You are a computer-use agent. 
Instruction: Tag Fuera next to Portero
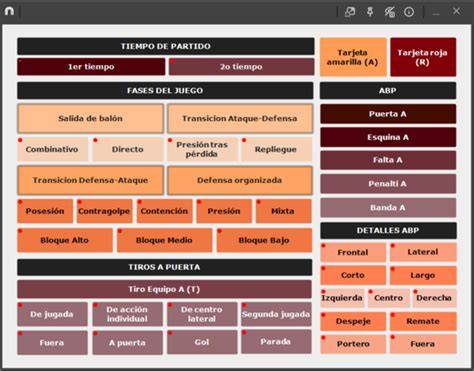click(423, 344)
